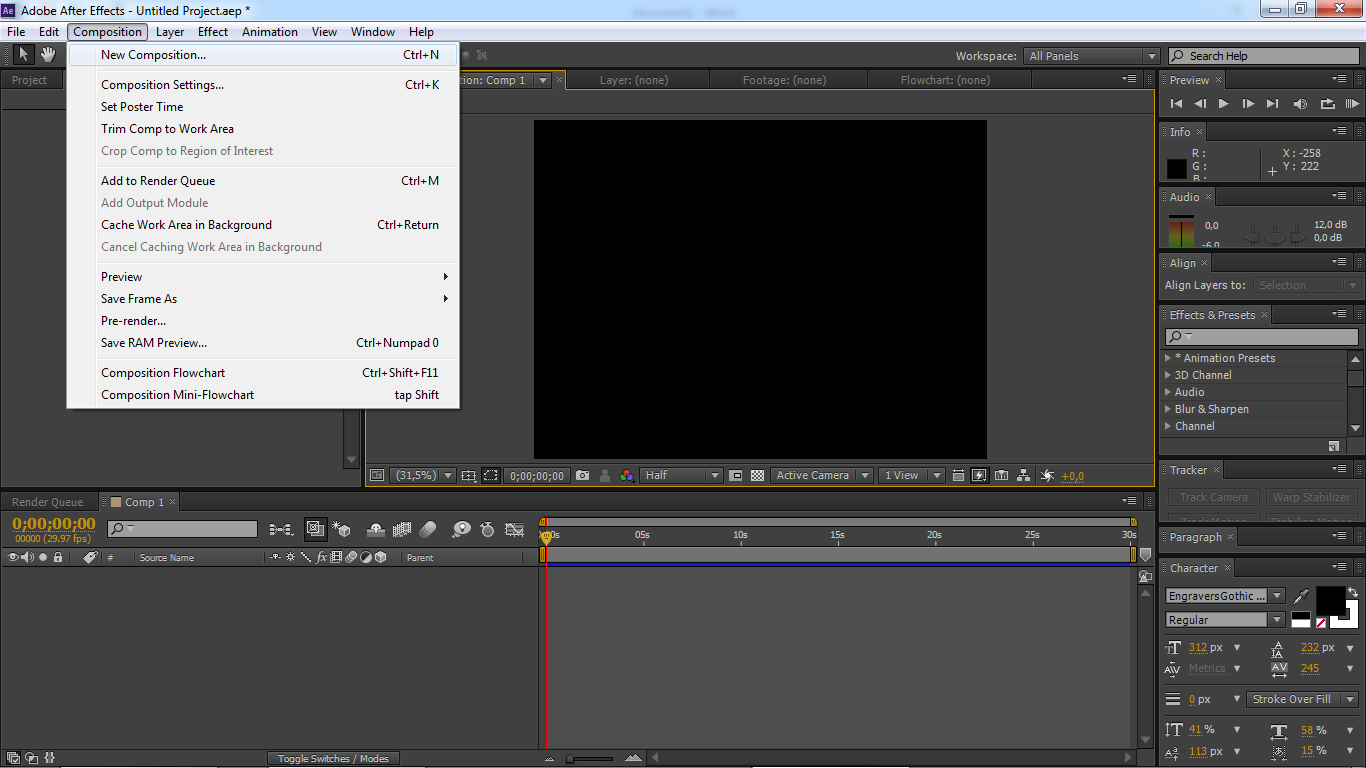Toggle Region of Interest in the viewer
The width and height of the screenshot is (1366, 768).
(x=489, y=475)
